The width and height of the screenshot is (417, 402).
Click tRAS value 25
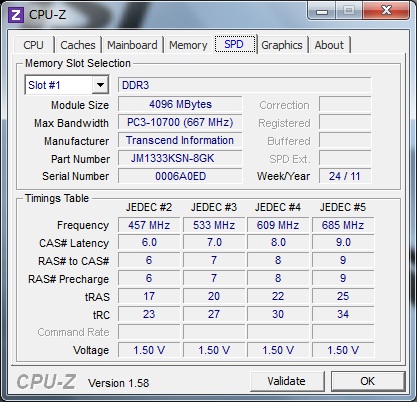pos(343,296)
